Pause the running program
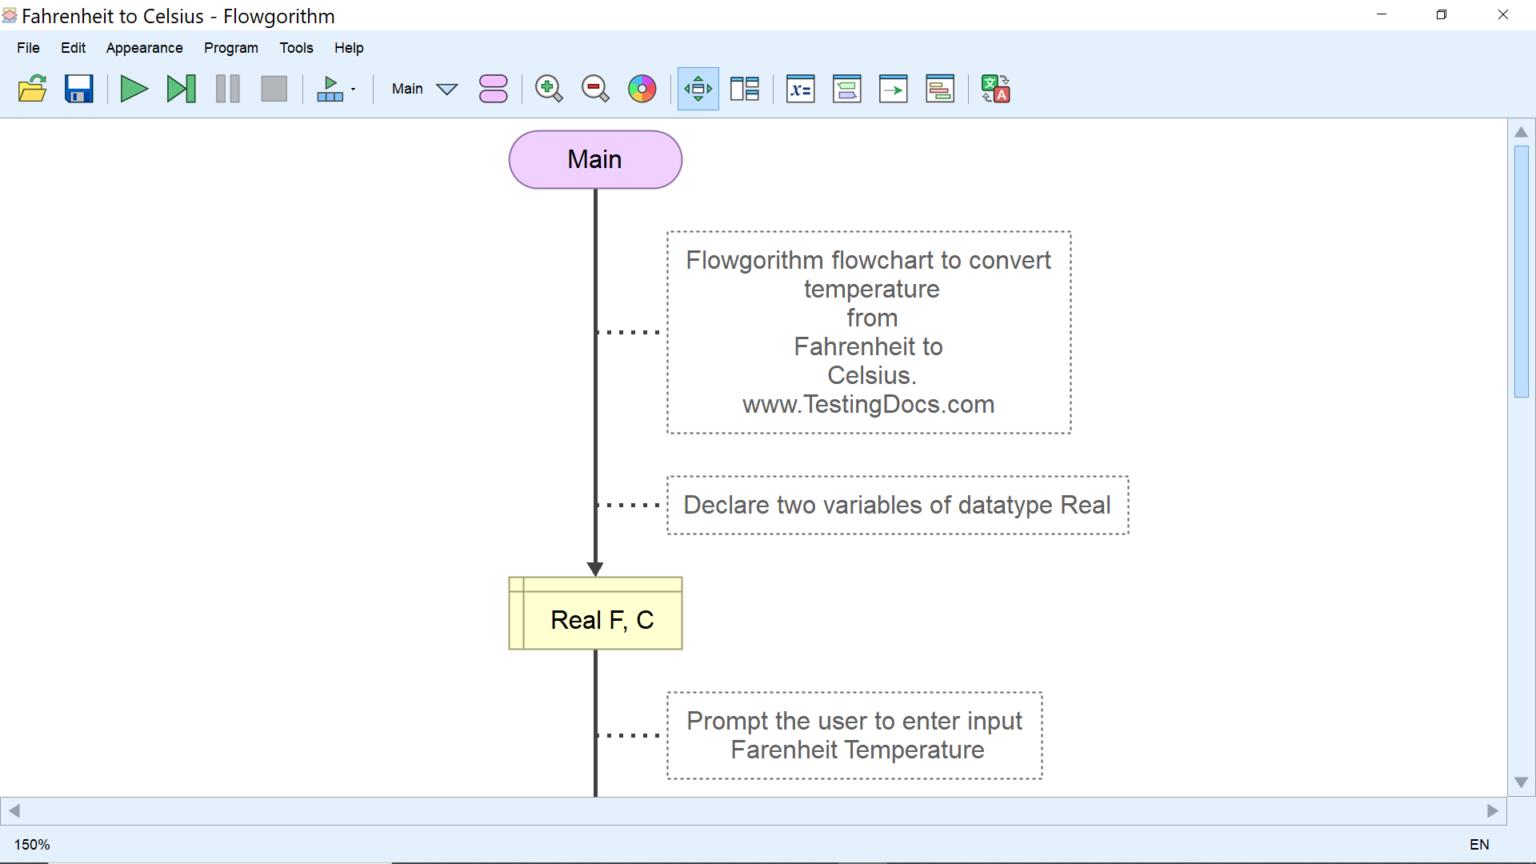The width and height of the screenshot is (1536, 864). [227, 88]
